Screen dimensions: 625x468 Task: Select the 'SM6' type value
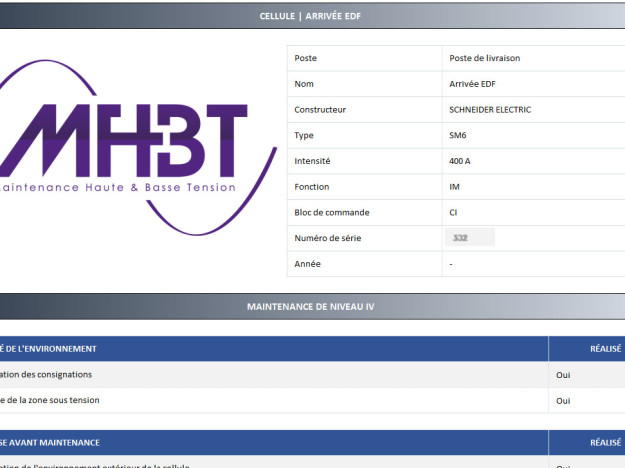(458, 135)
